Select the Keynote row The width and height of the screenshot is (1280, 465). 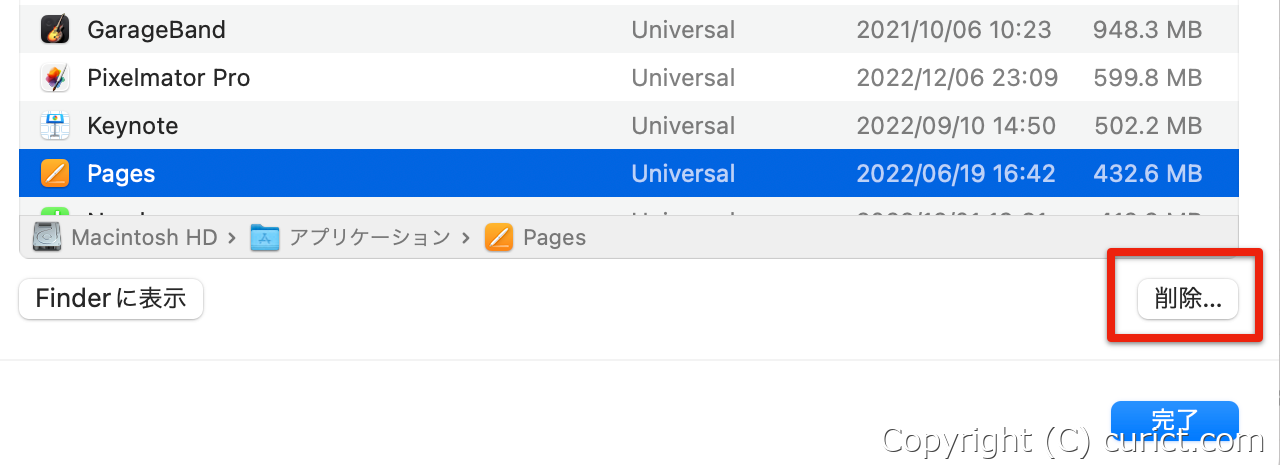(x=629, y=125)
